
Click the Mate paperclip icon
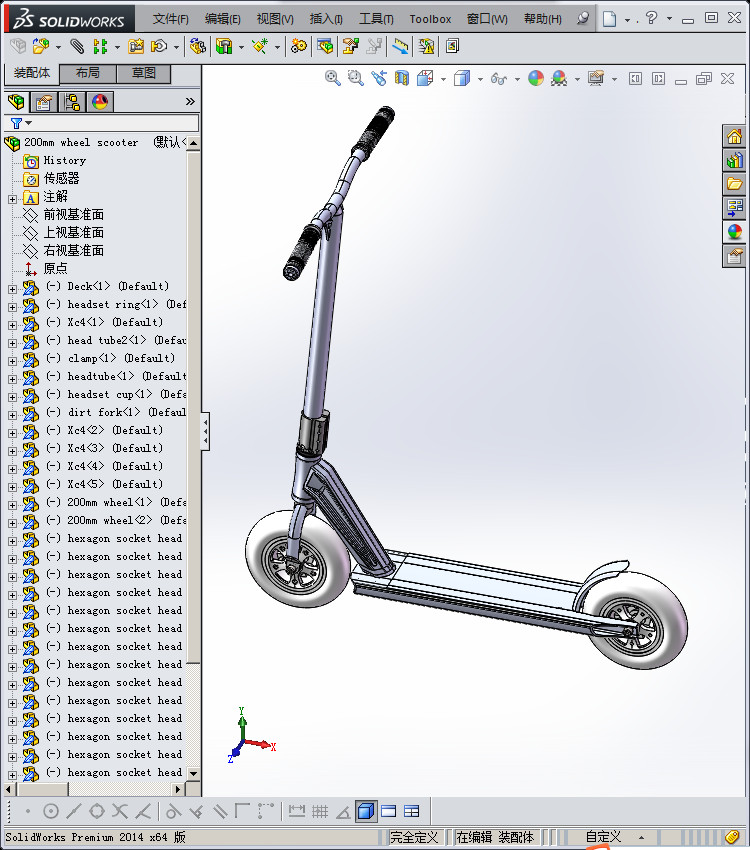(x=77, y=47)
